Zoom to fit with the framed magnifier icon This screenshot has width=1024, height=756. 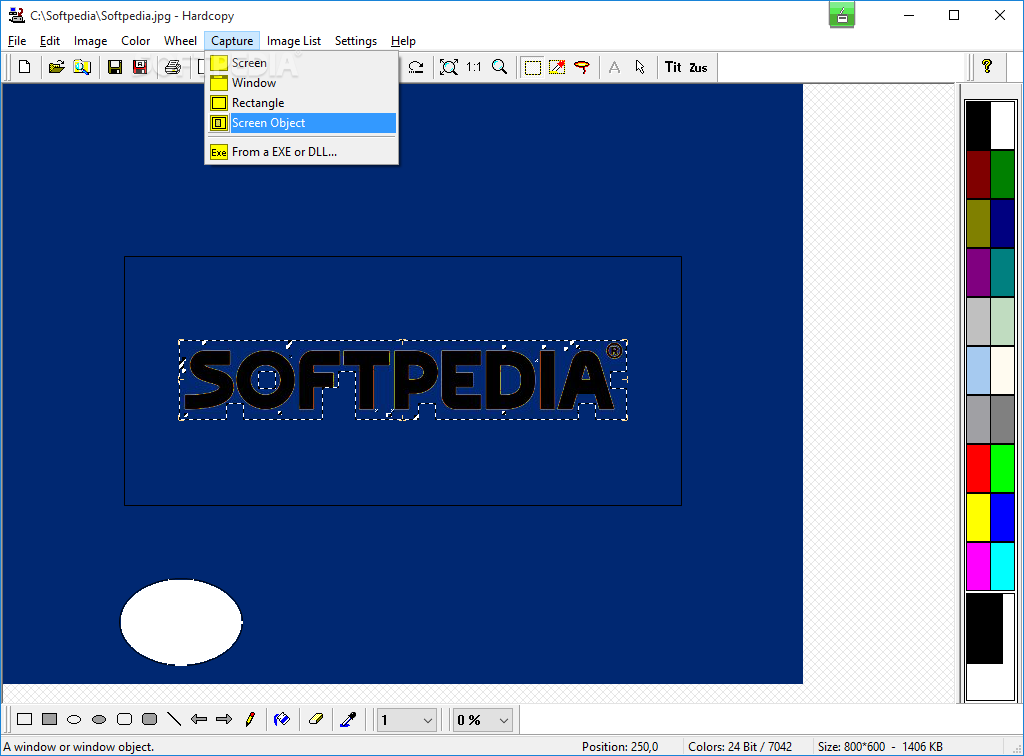pyautogui.click(x=449, y=67)
